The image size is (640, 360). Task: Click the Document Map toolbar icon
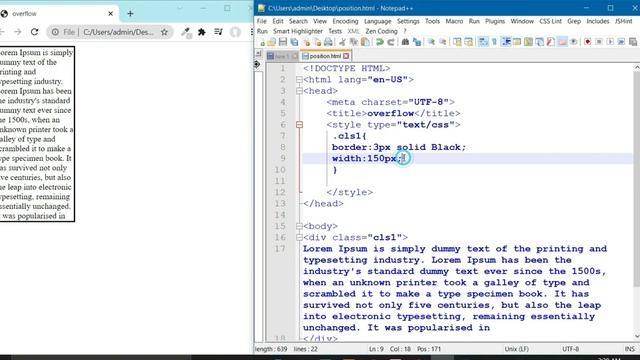528,42
